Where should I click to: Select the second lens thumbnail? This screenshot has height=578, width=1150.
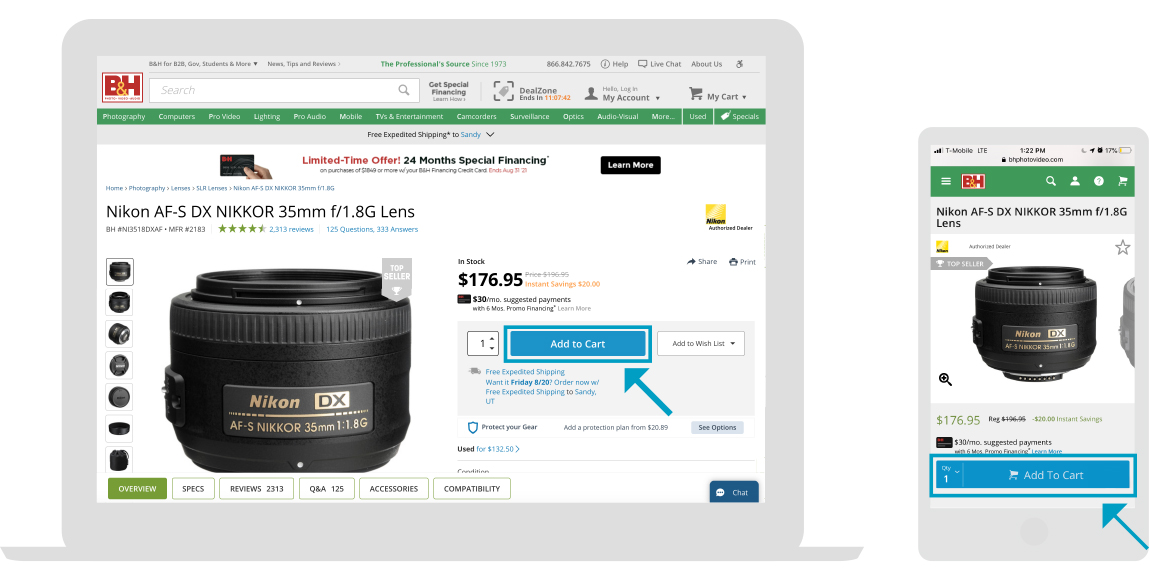120,302
